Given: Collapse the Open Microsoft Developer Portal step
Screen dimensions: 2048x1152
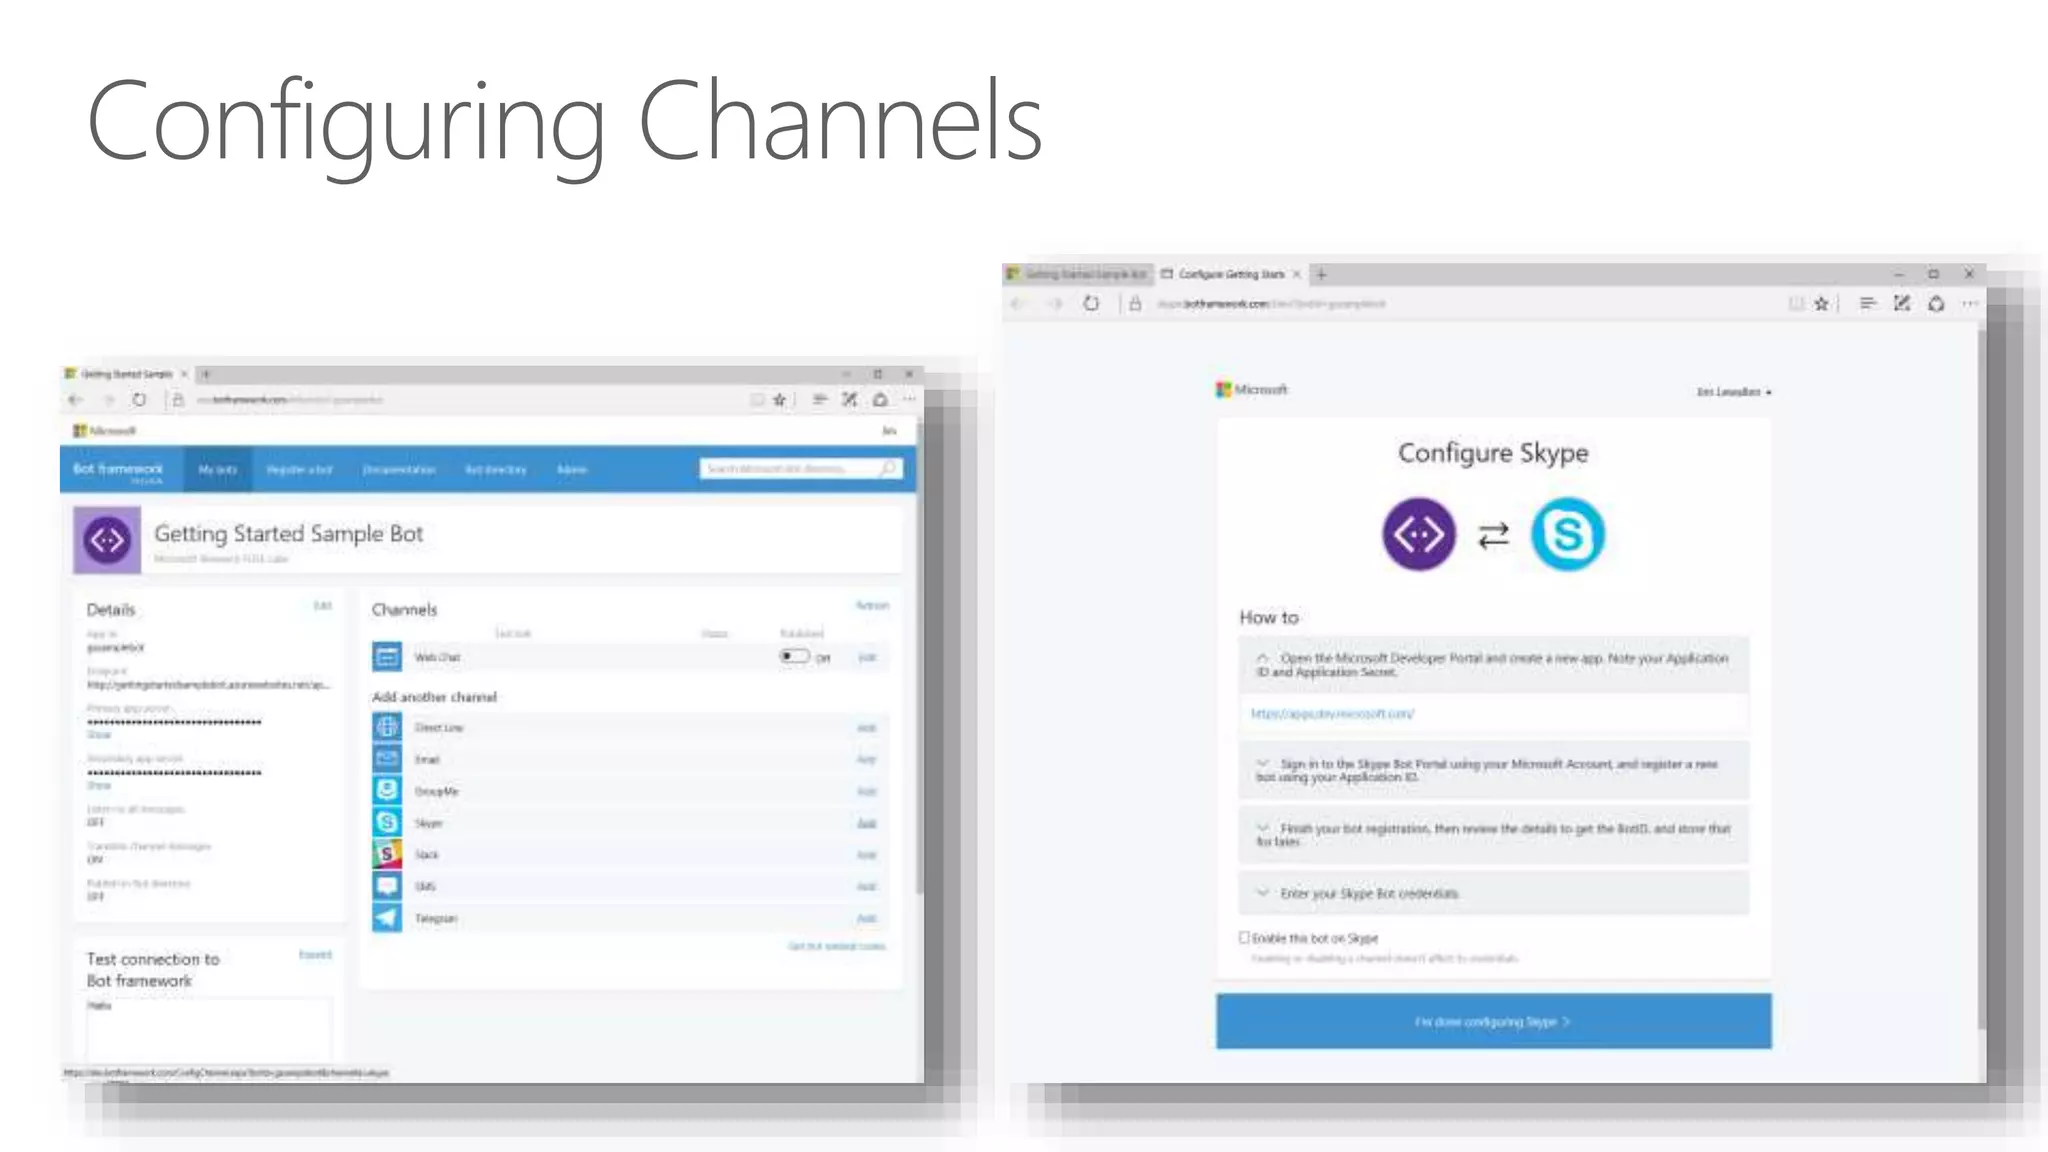Looking at the screenshot, I should click(x=1262, y=658).
